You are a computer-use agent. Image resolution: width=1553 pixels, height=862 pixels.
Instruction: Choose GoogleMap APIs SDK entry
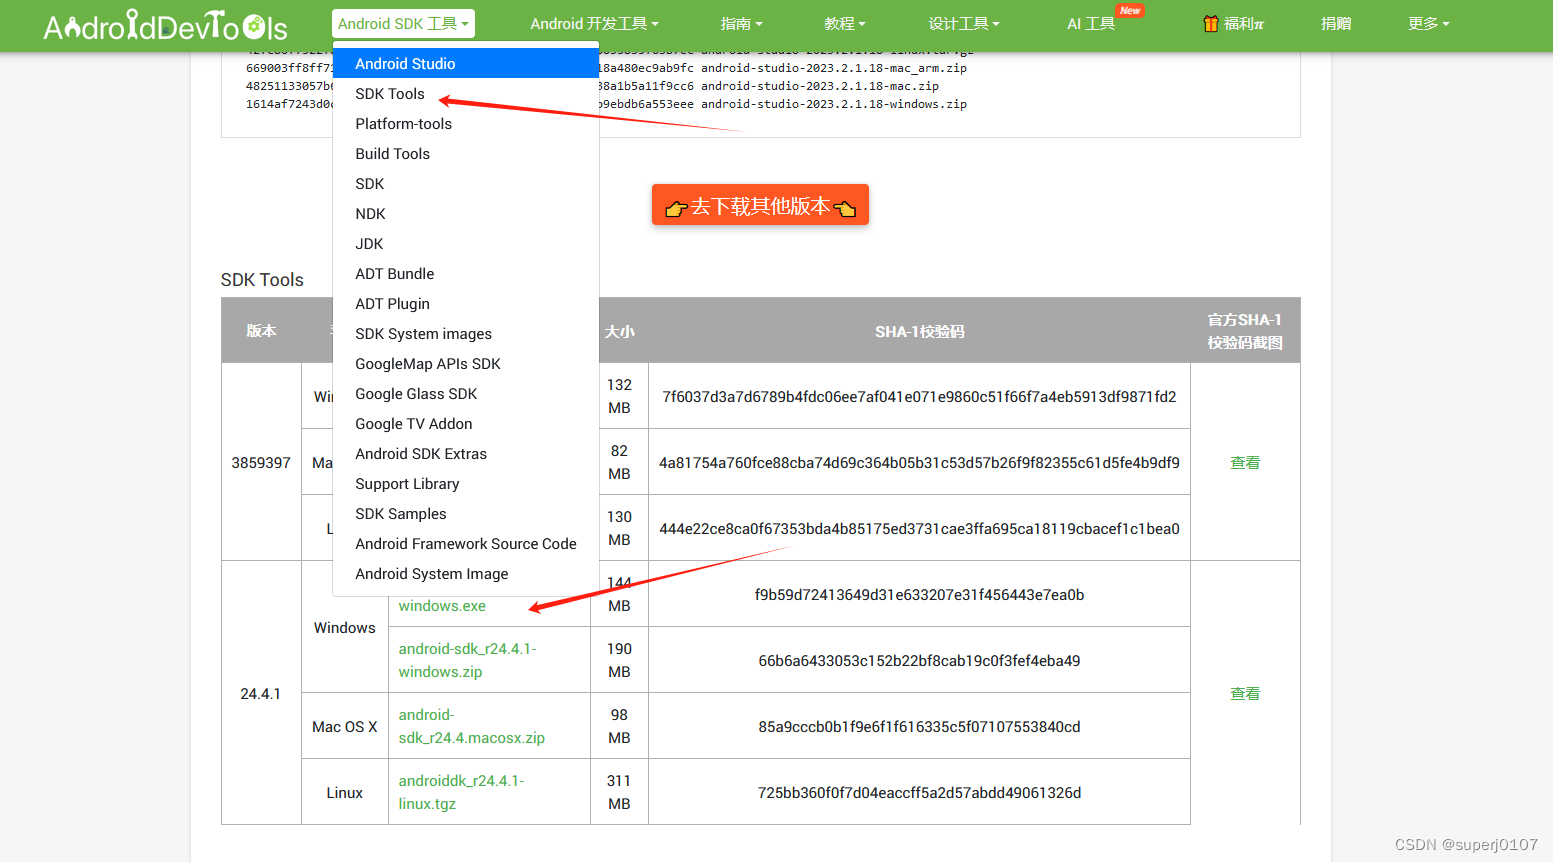(x=466, y=363)
